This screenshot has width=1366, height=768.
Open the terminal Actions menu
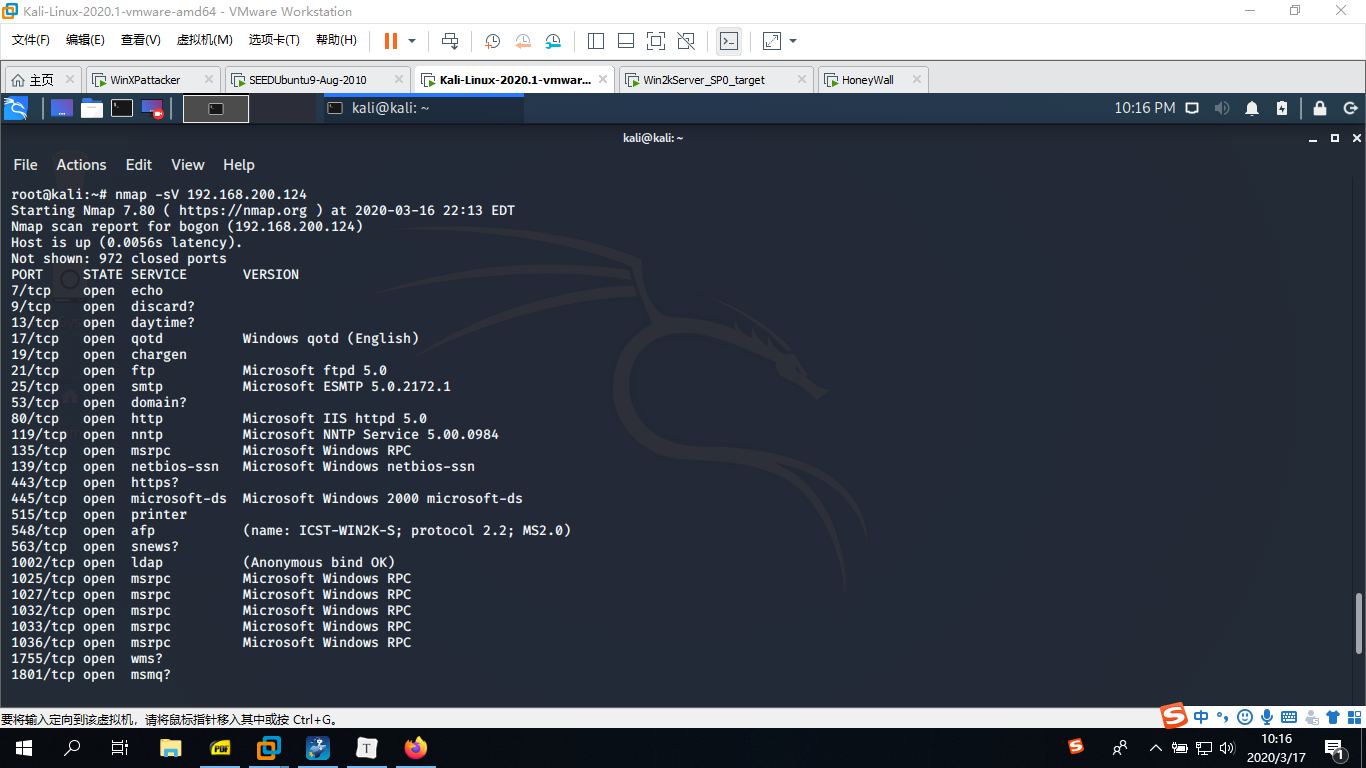point(81,165)
